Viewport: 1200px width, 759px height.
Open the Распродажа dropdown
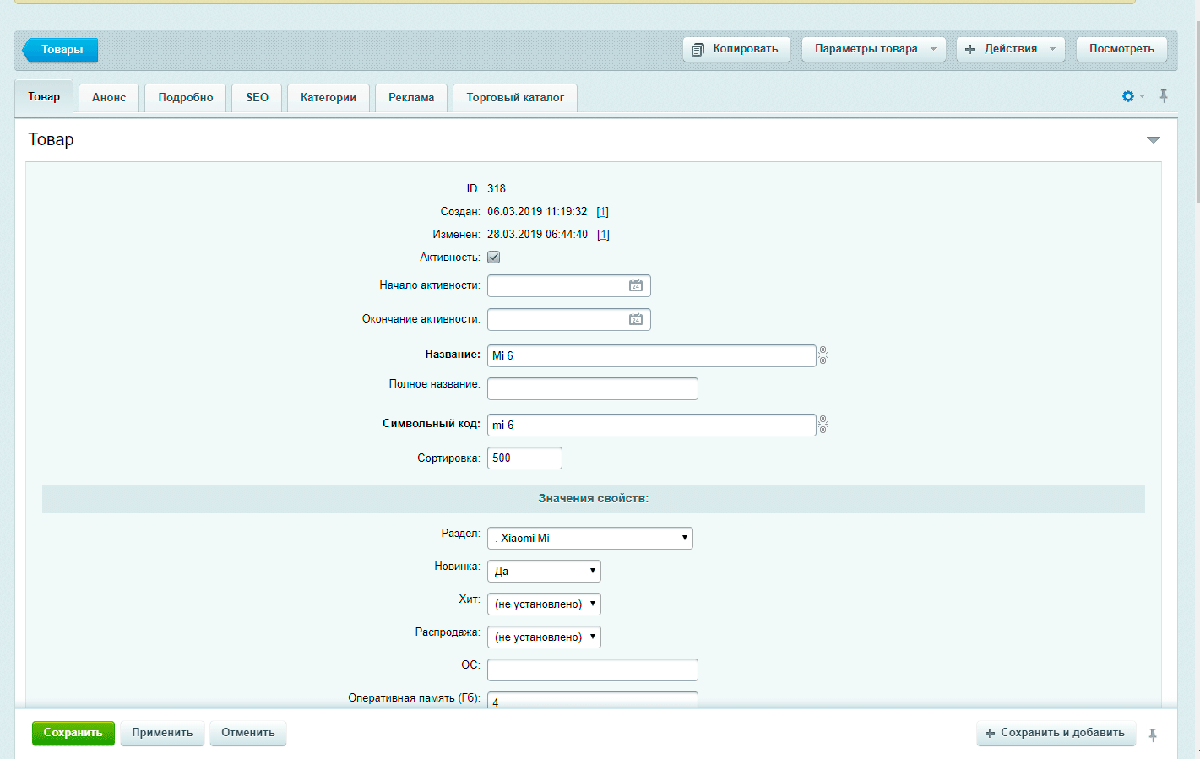(x=544, y=637)
